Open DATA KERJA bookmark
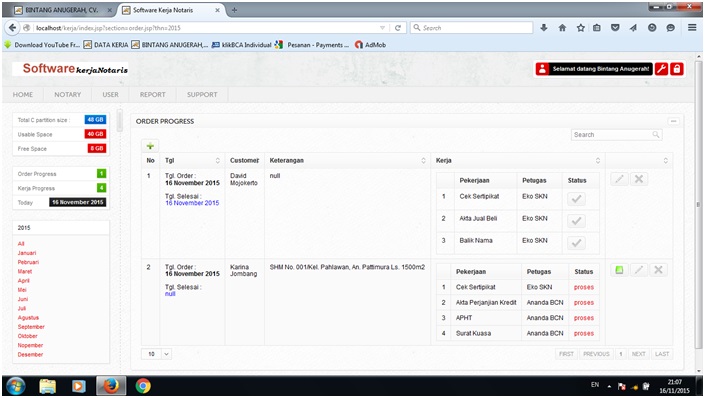Screen dimensions: 705x398 tap(106, 45)
